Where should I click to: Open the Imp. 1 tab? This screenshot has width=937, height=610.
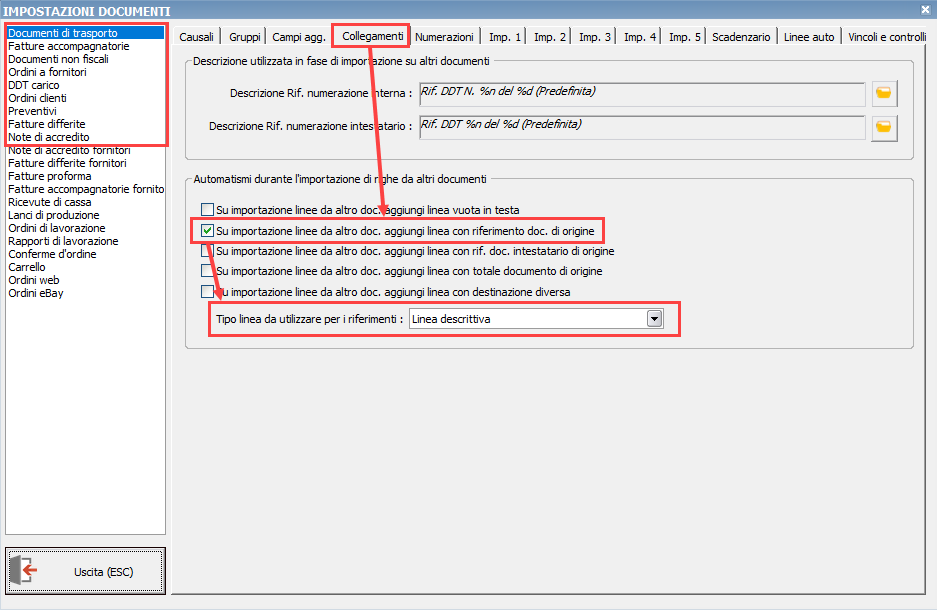[x=505, y=37]
